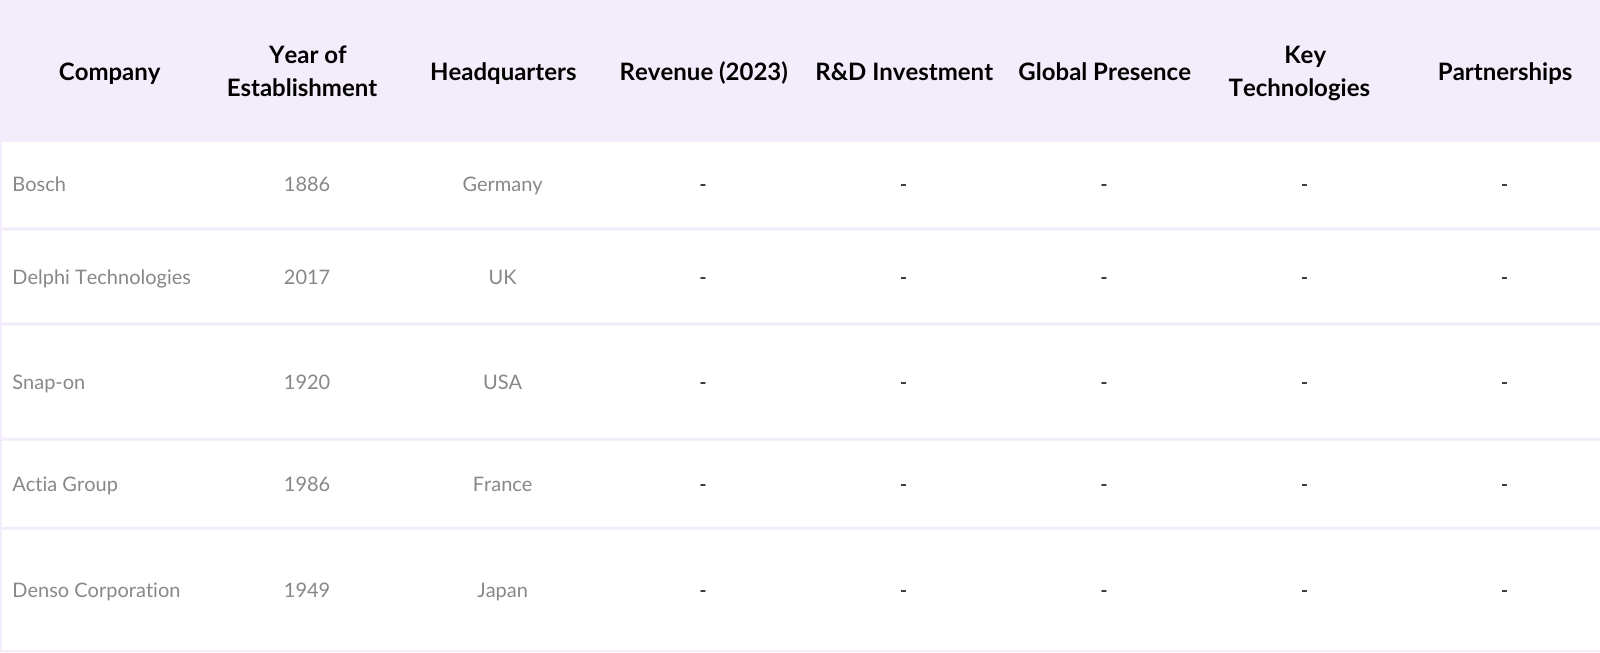
Task: Select the Key Technologies column header
Action: point(1299,71)
